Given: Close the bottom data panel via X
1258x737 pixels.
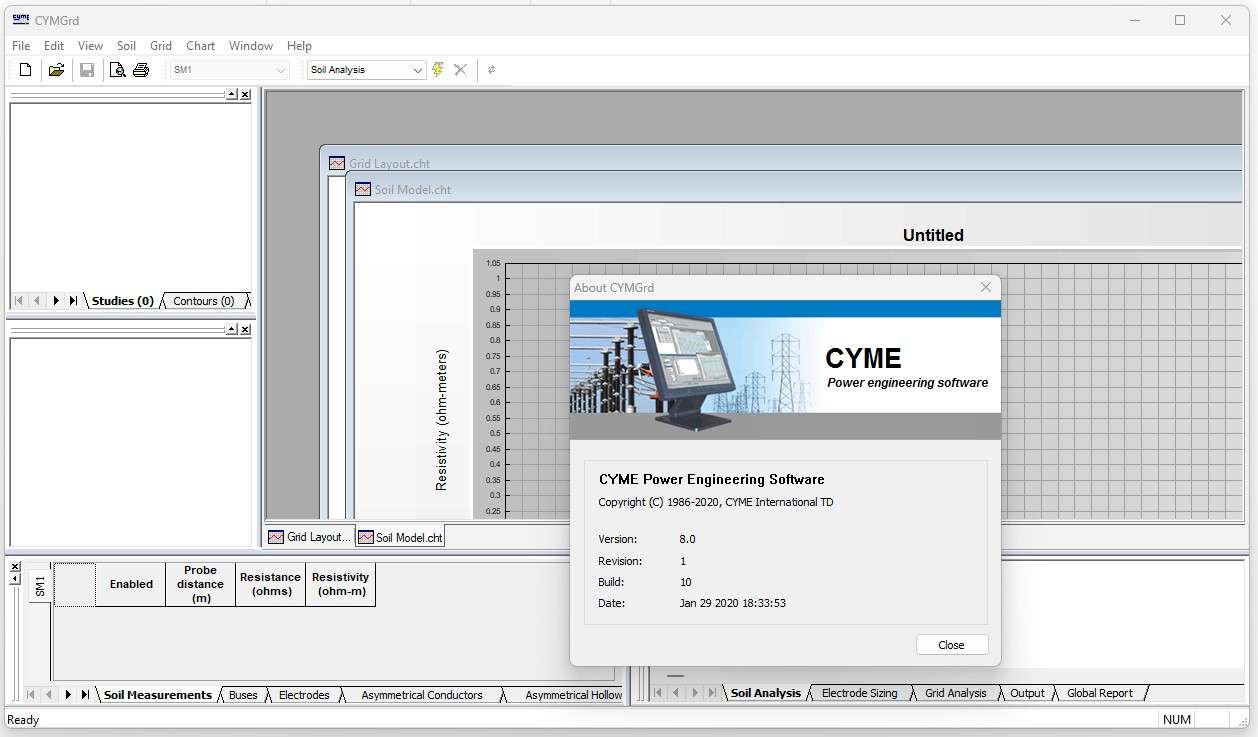Looking at the screenshot, I should tap(14, 566).
